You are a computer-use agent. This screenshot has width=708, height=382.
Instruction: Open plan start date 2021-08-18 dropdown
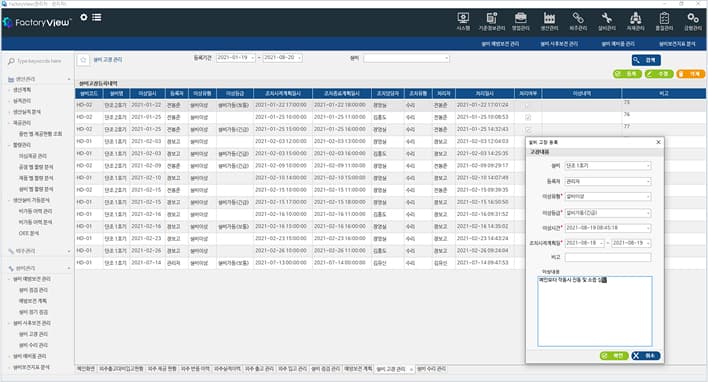tap(601, 243)
